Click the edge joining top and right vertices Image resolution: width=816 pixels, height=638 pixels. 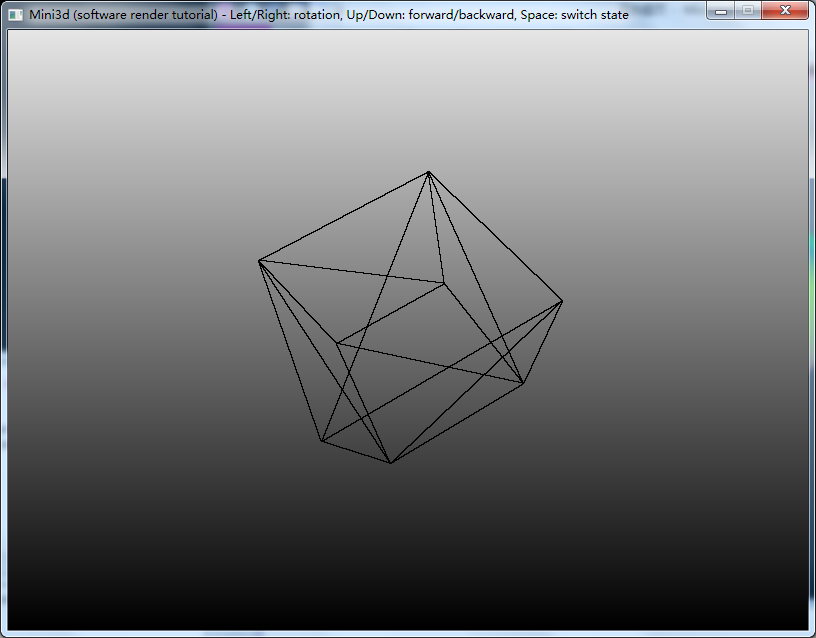click(495, 236)
